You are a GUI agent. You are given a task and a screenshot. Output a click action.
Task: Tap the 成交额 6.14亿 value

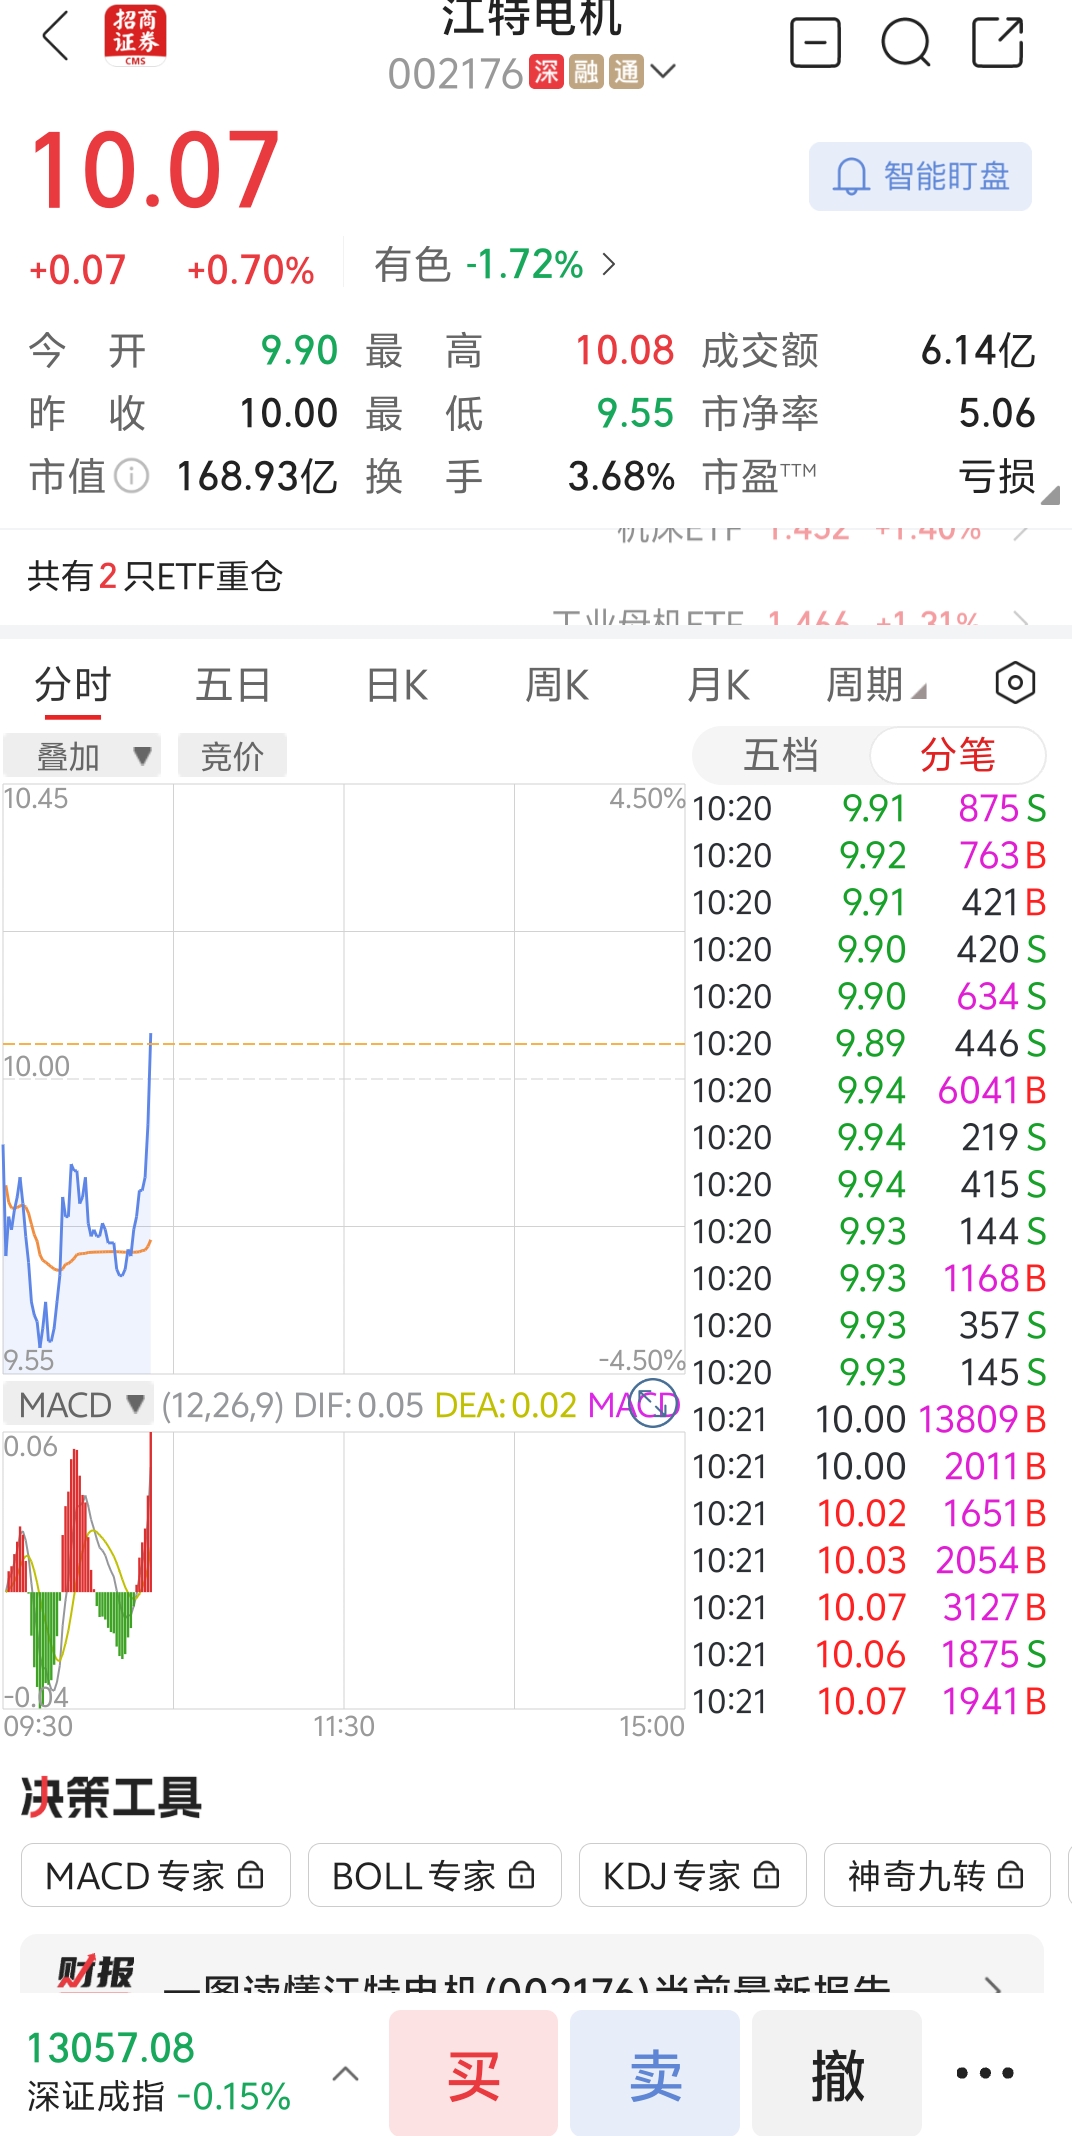(978, 351)
